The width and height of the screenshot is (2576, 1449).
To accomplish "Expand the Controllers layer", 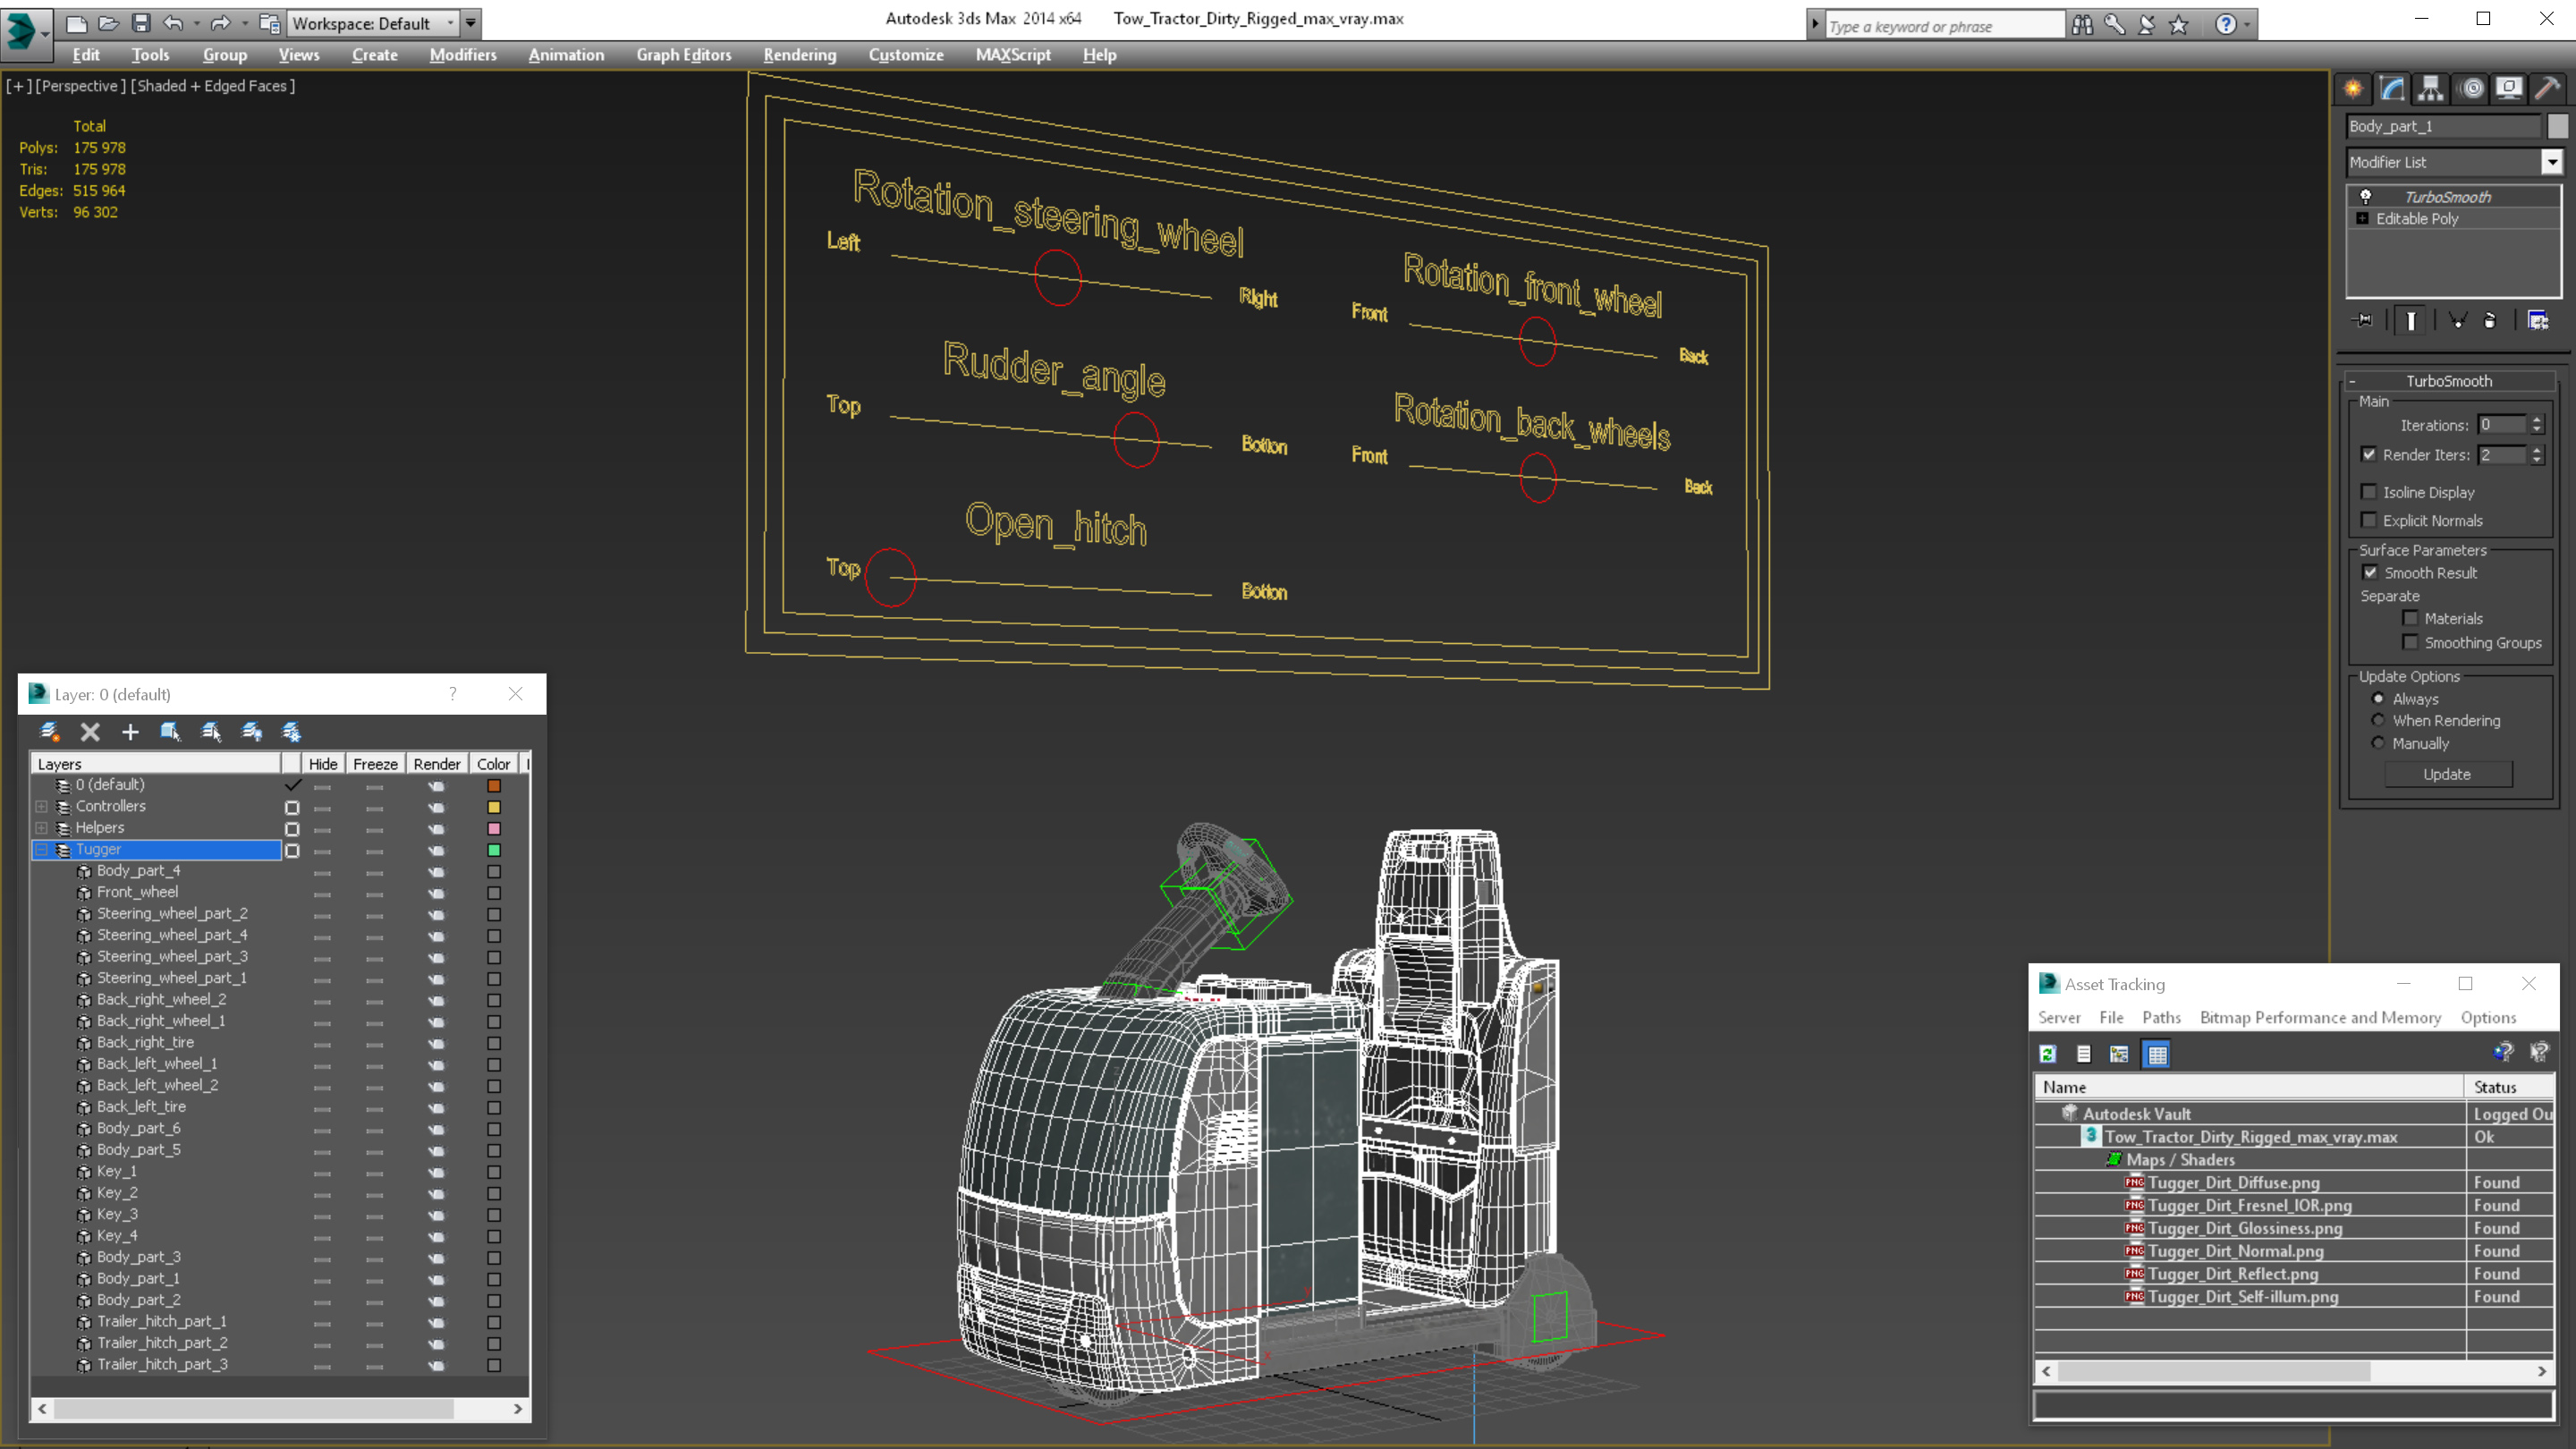I will pyautogui.click(x=41, y=807).
